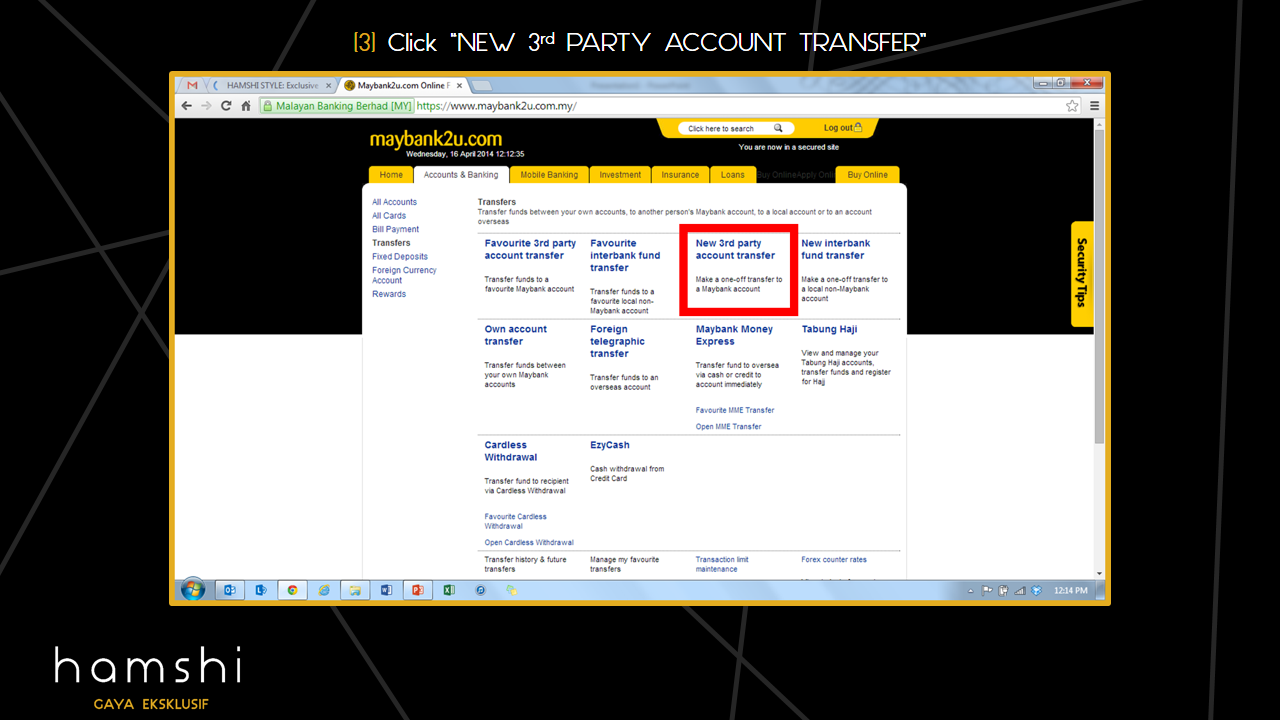Open the Loans tab
This screenshot has width=1280, height=720.
733,175
